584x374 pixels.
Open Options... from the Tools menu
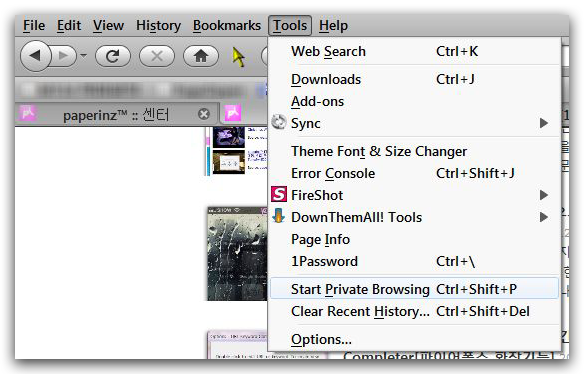coord(414,339)
